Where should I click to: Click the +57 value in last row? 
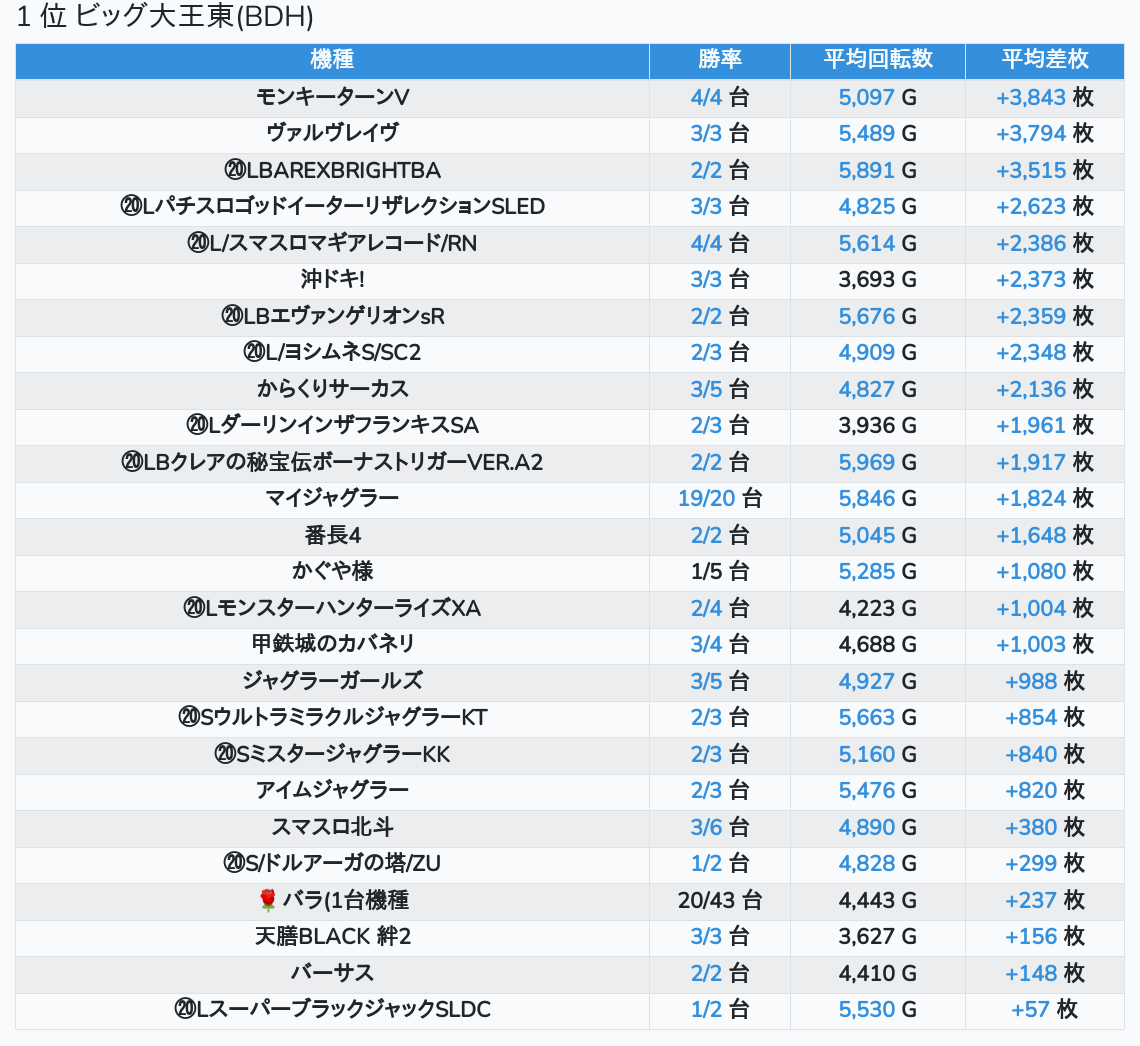pos(1031,1009)
